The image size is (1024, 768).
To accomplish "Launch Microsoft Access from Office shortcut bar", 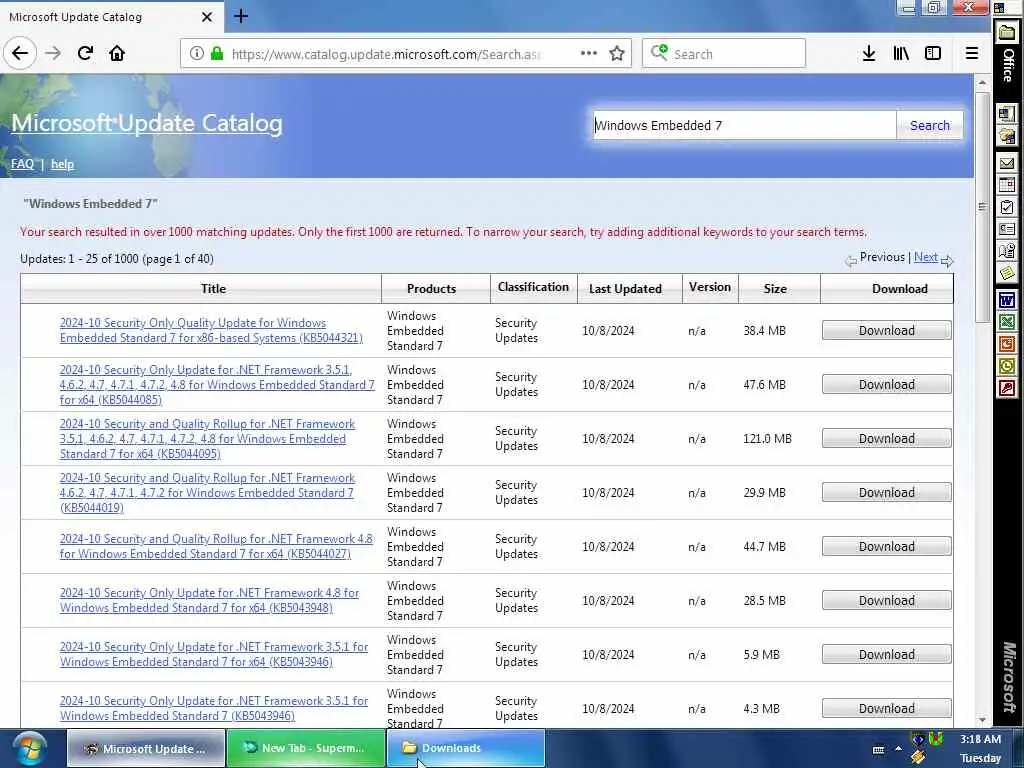I will [1007, 389].
